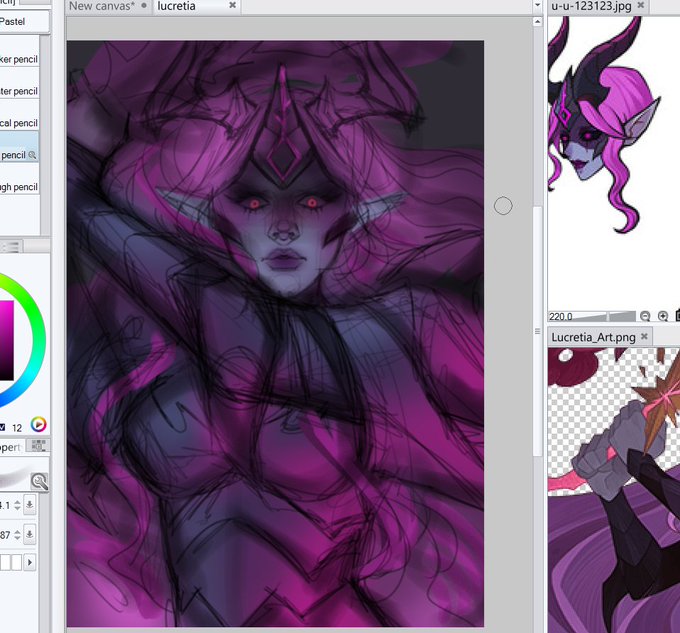This screenshot has width=680, height=633.
Task: Click the sub tool list scrollbar
Action: click(45, 134)
